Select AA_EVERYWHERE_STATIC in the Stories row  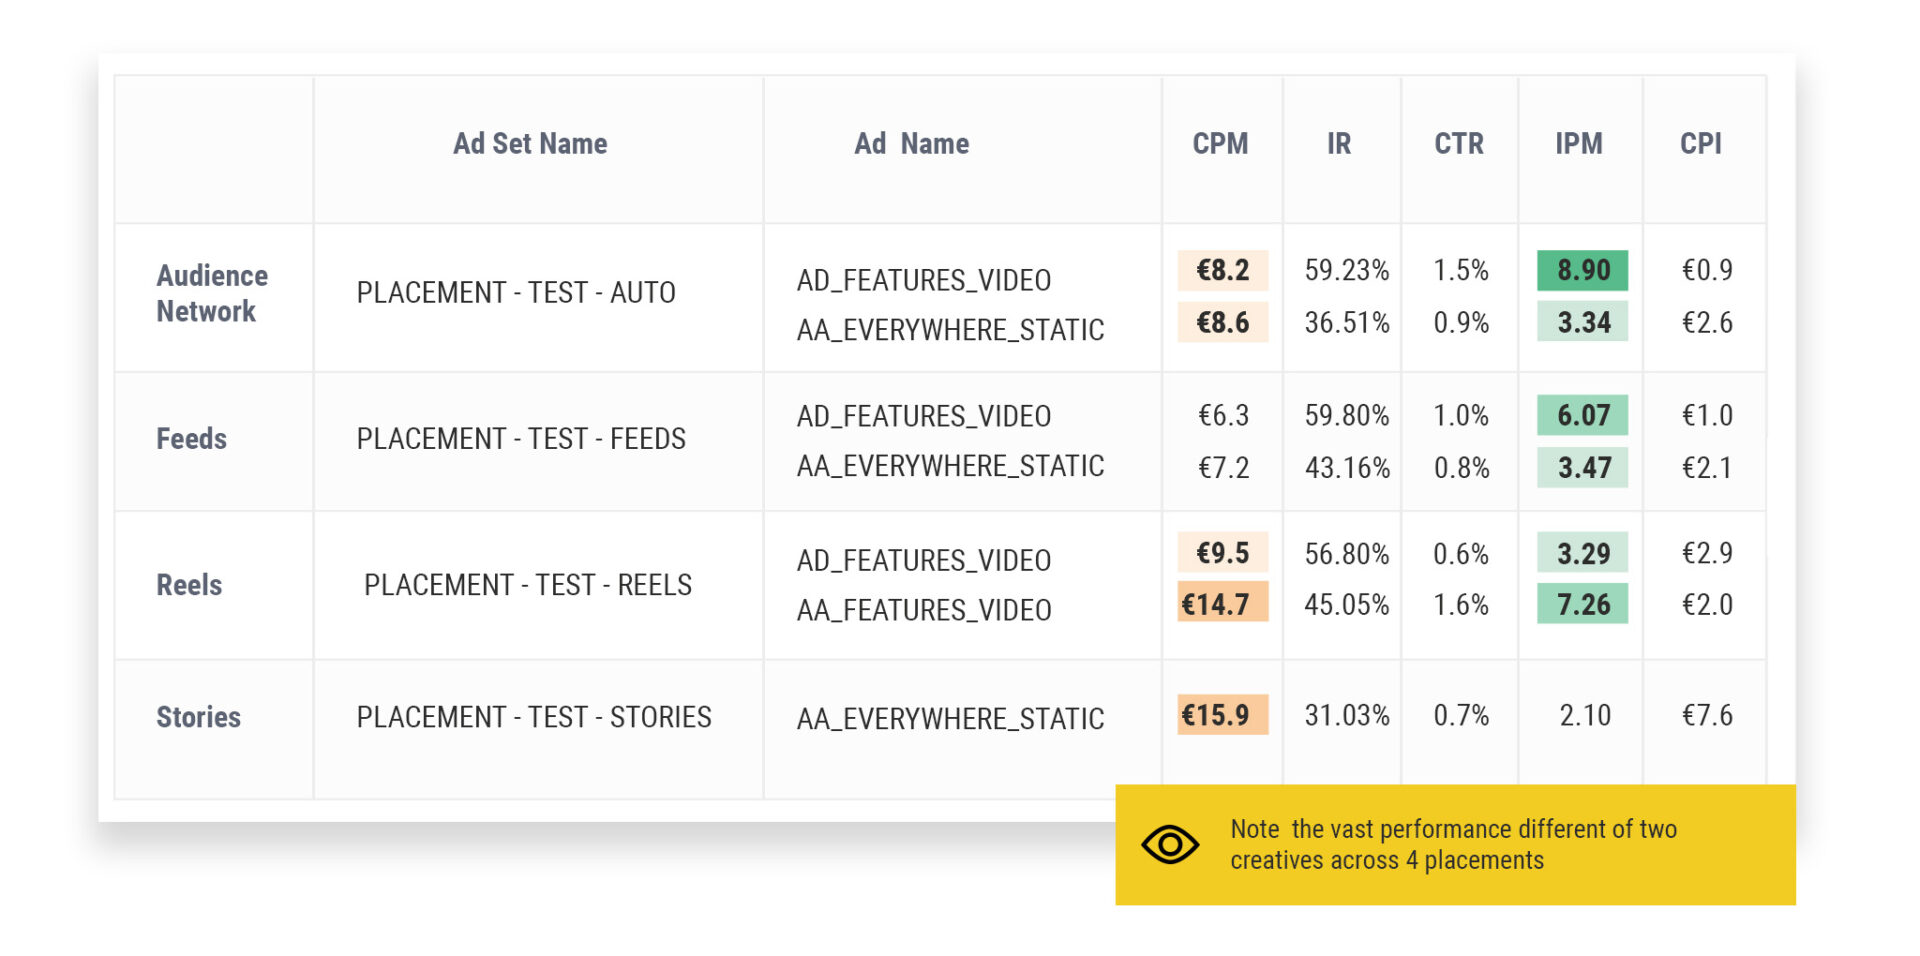950,718
